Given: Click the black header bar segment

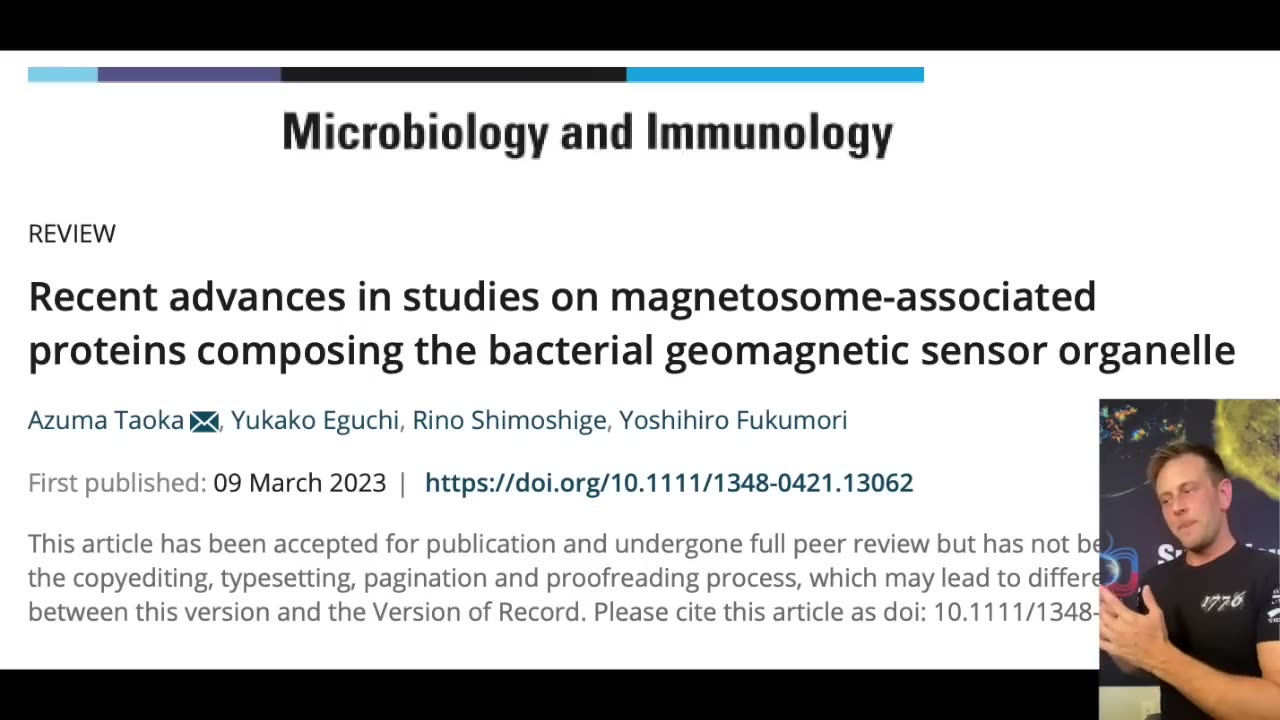Looking at the screenshot, I should [453, 75].
